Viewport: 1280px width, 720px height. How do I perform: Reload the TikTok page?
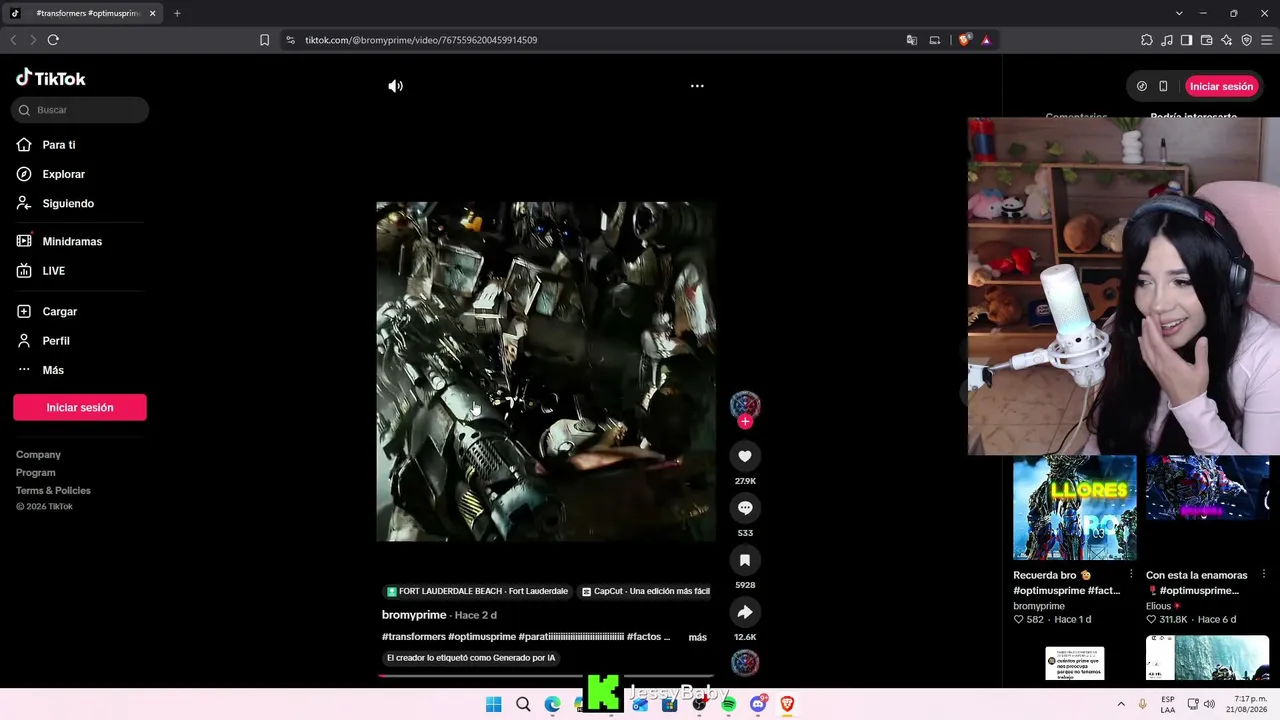pyautogui.click(x=53, y=40)
